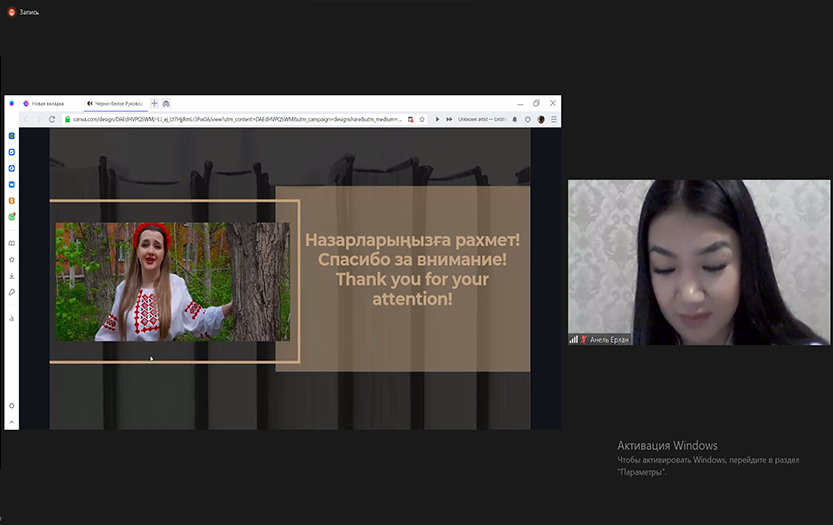The image size is (833, 525).
Task: Click the signal strength bars on participant video
Action: click(x=574, y=340)
